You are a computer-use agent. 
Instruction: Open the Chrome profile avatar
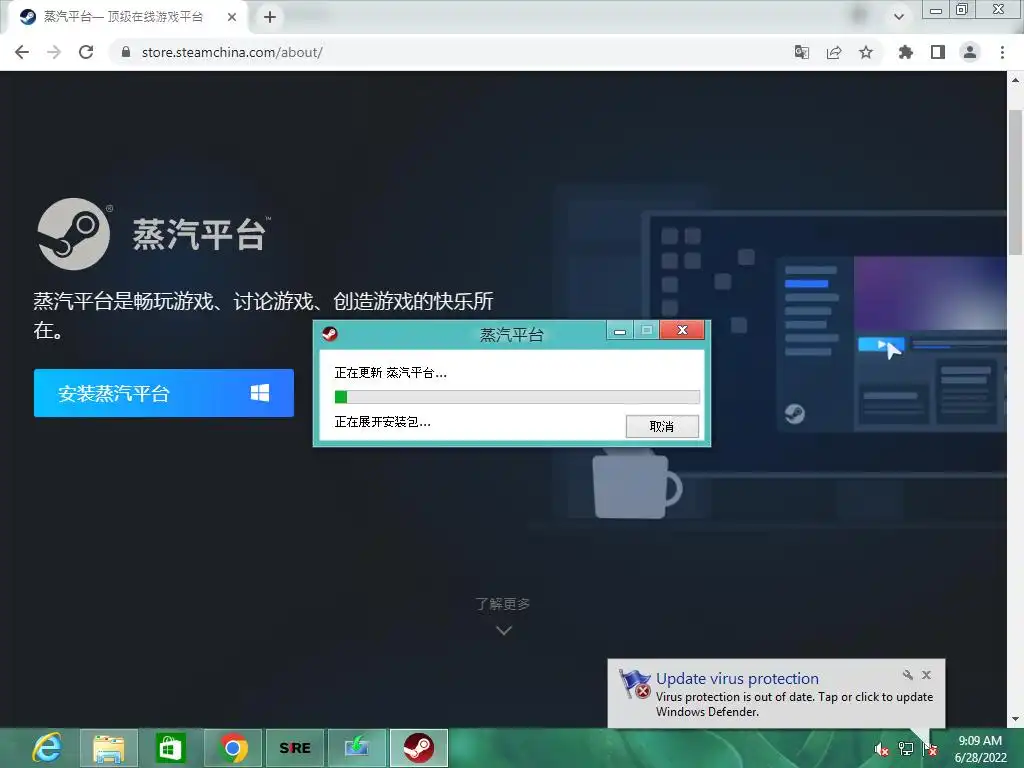click(x=970, y=52)
